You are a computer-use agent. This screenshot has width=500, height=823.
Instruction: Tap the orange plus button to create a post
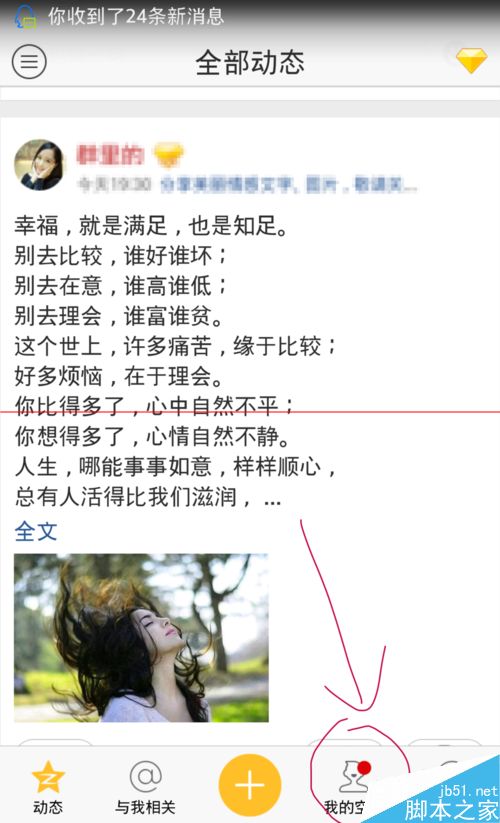tap(250, 785)
